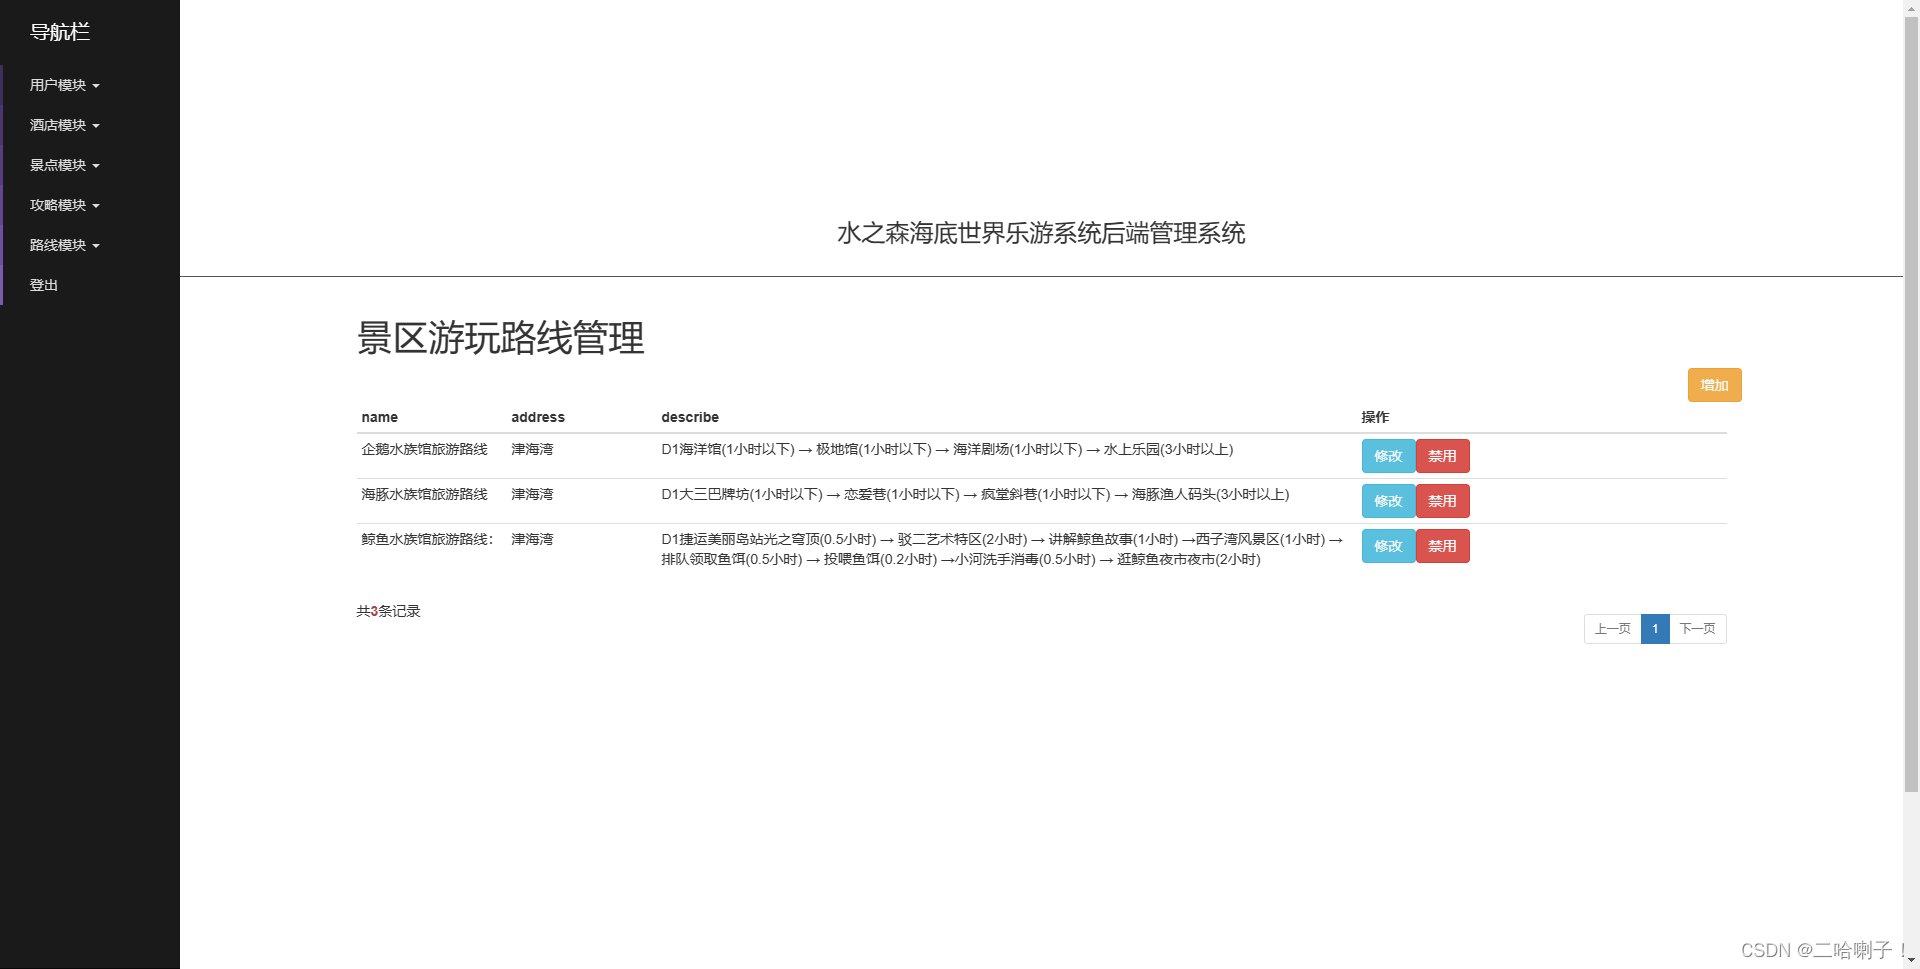
Task: Click 禁用 for 企鹅水族馆旅游路线
Action: (1442, 456)
